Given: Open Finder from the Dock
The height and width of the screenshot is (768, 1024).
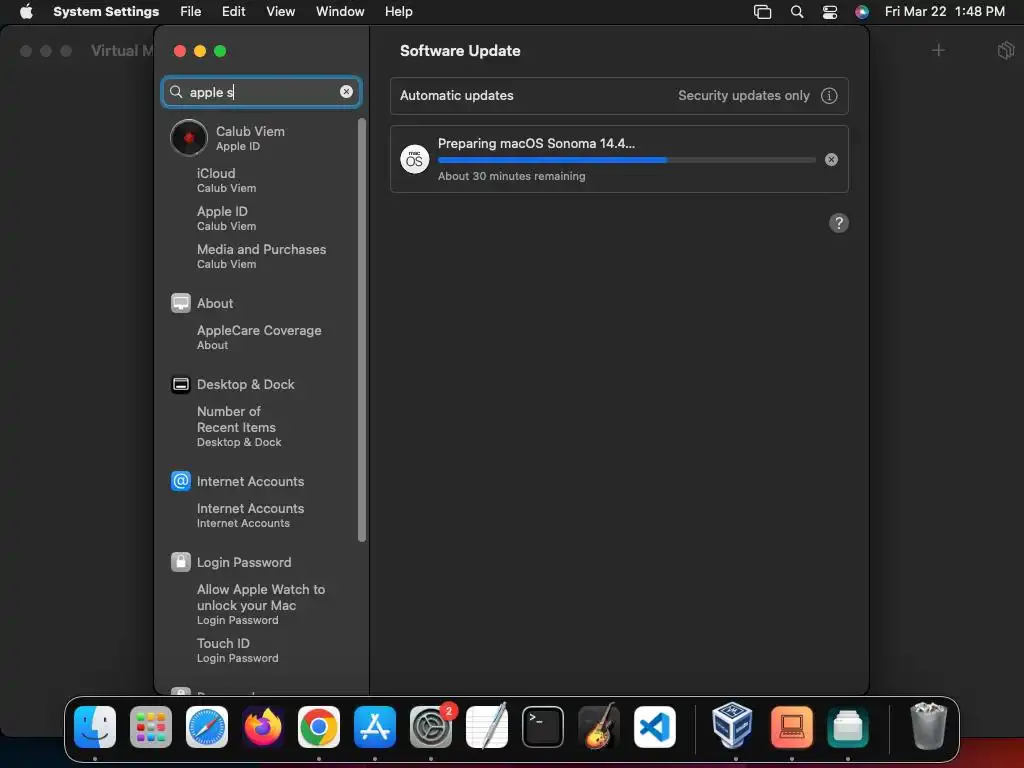Looking at the screenshot, I should coord(95,727).
